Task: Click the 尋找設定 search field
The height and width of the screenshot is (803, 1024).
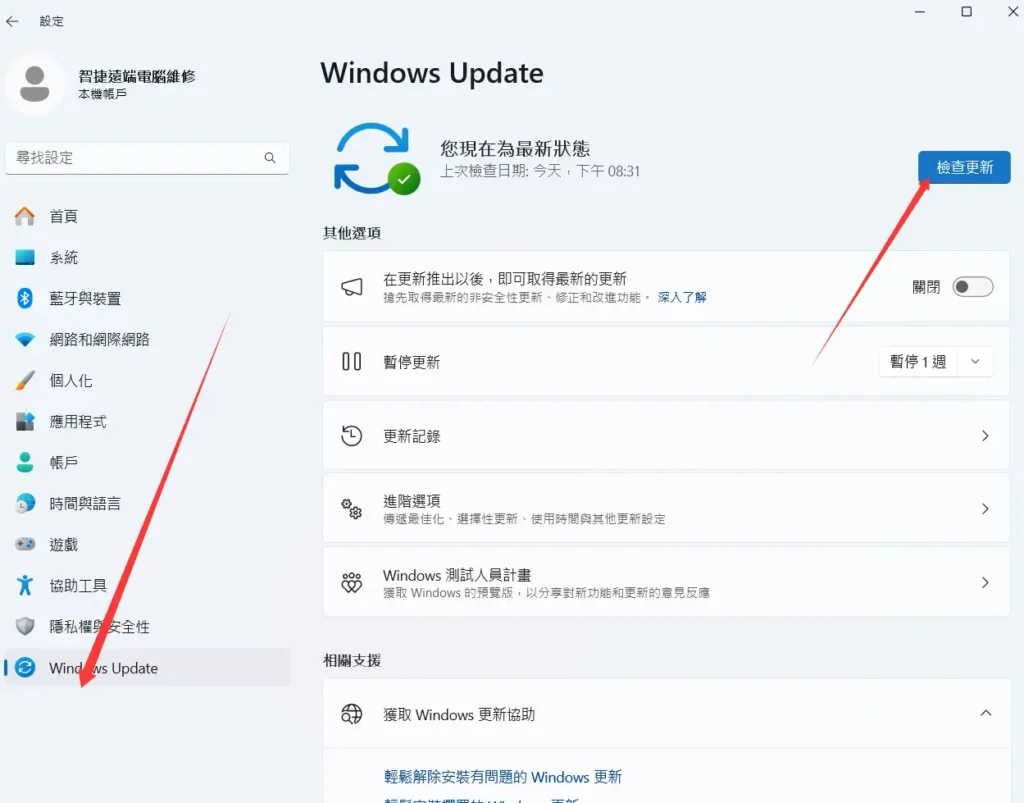Action: [147, 158]
